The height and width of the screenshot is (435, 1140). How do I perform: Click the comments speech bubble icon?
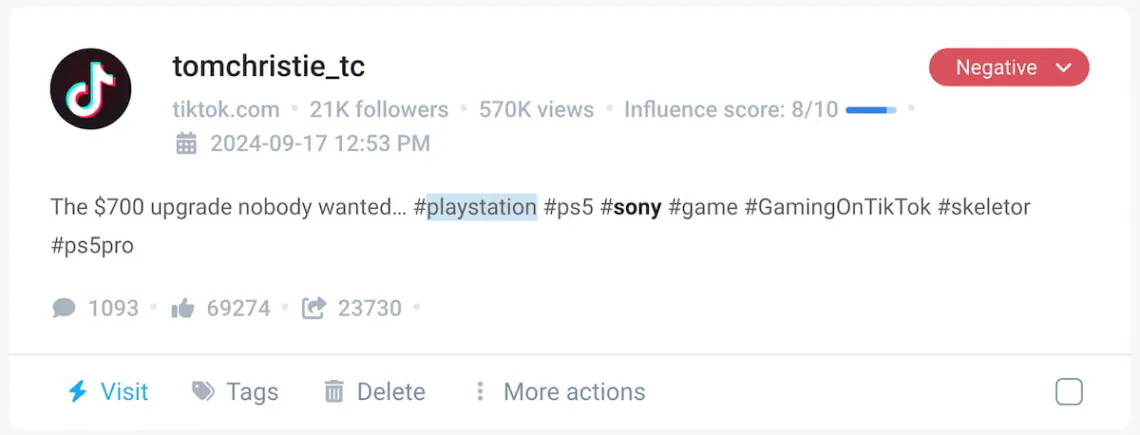coord(64,308)
